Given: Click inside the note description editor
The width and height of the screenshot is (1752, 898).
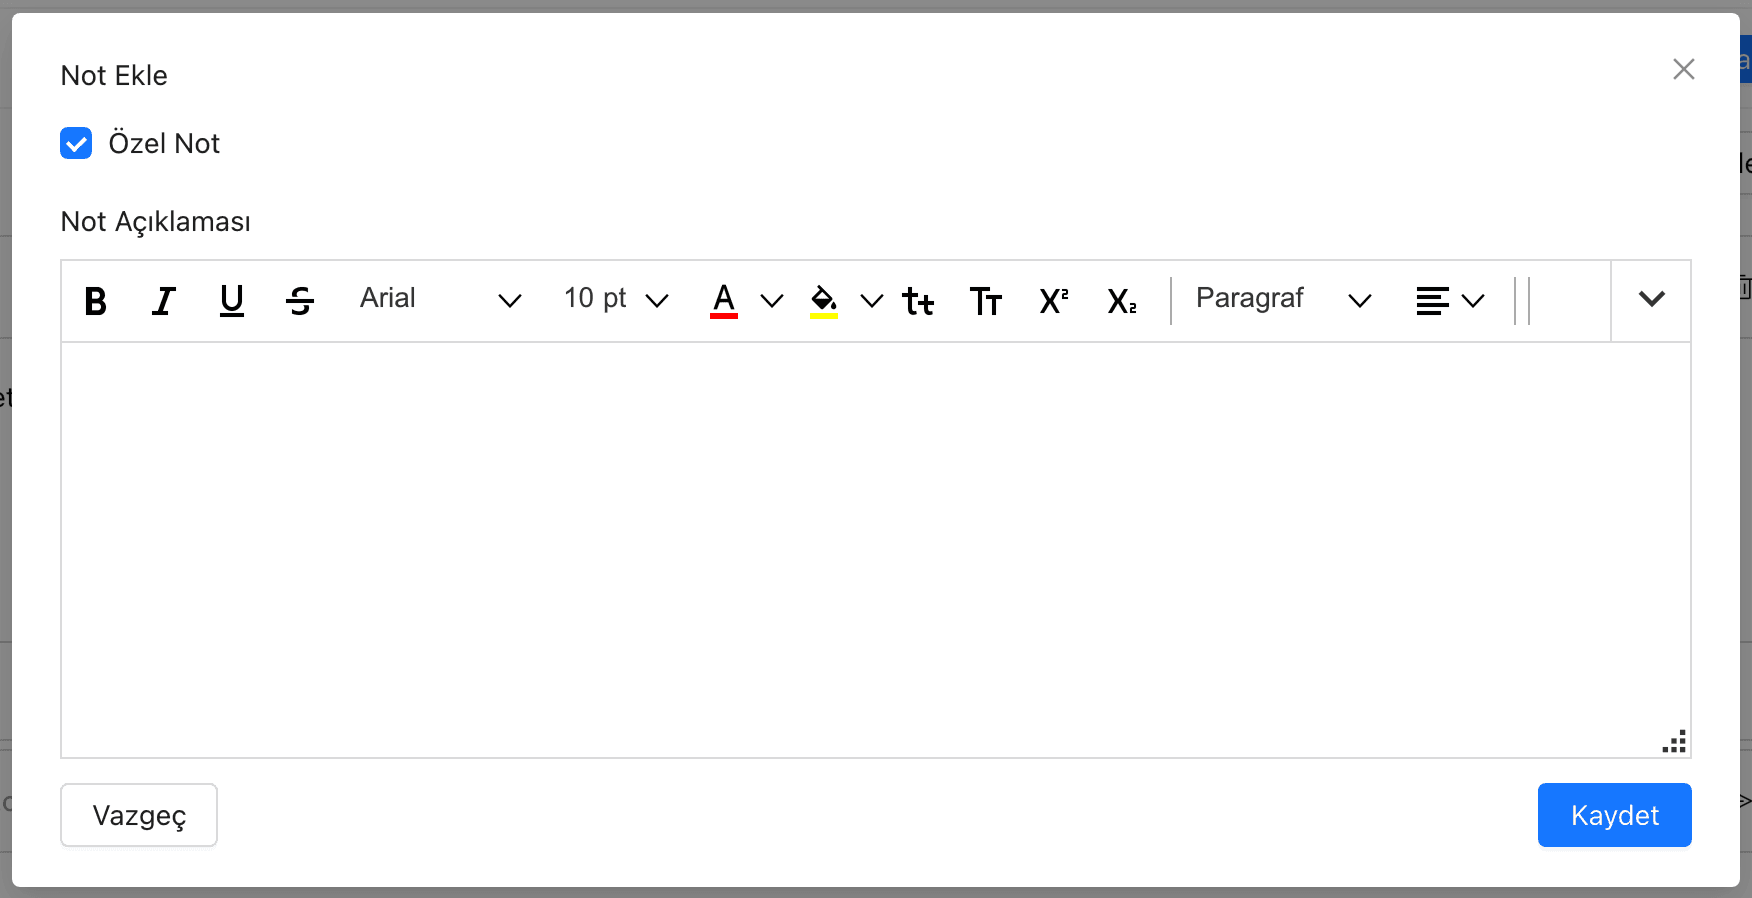Looking at the screenshot, I should coord(876,550).
